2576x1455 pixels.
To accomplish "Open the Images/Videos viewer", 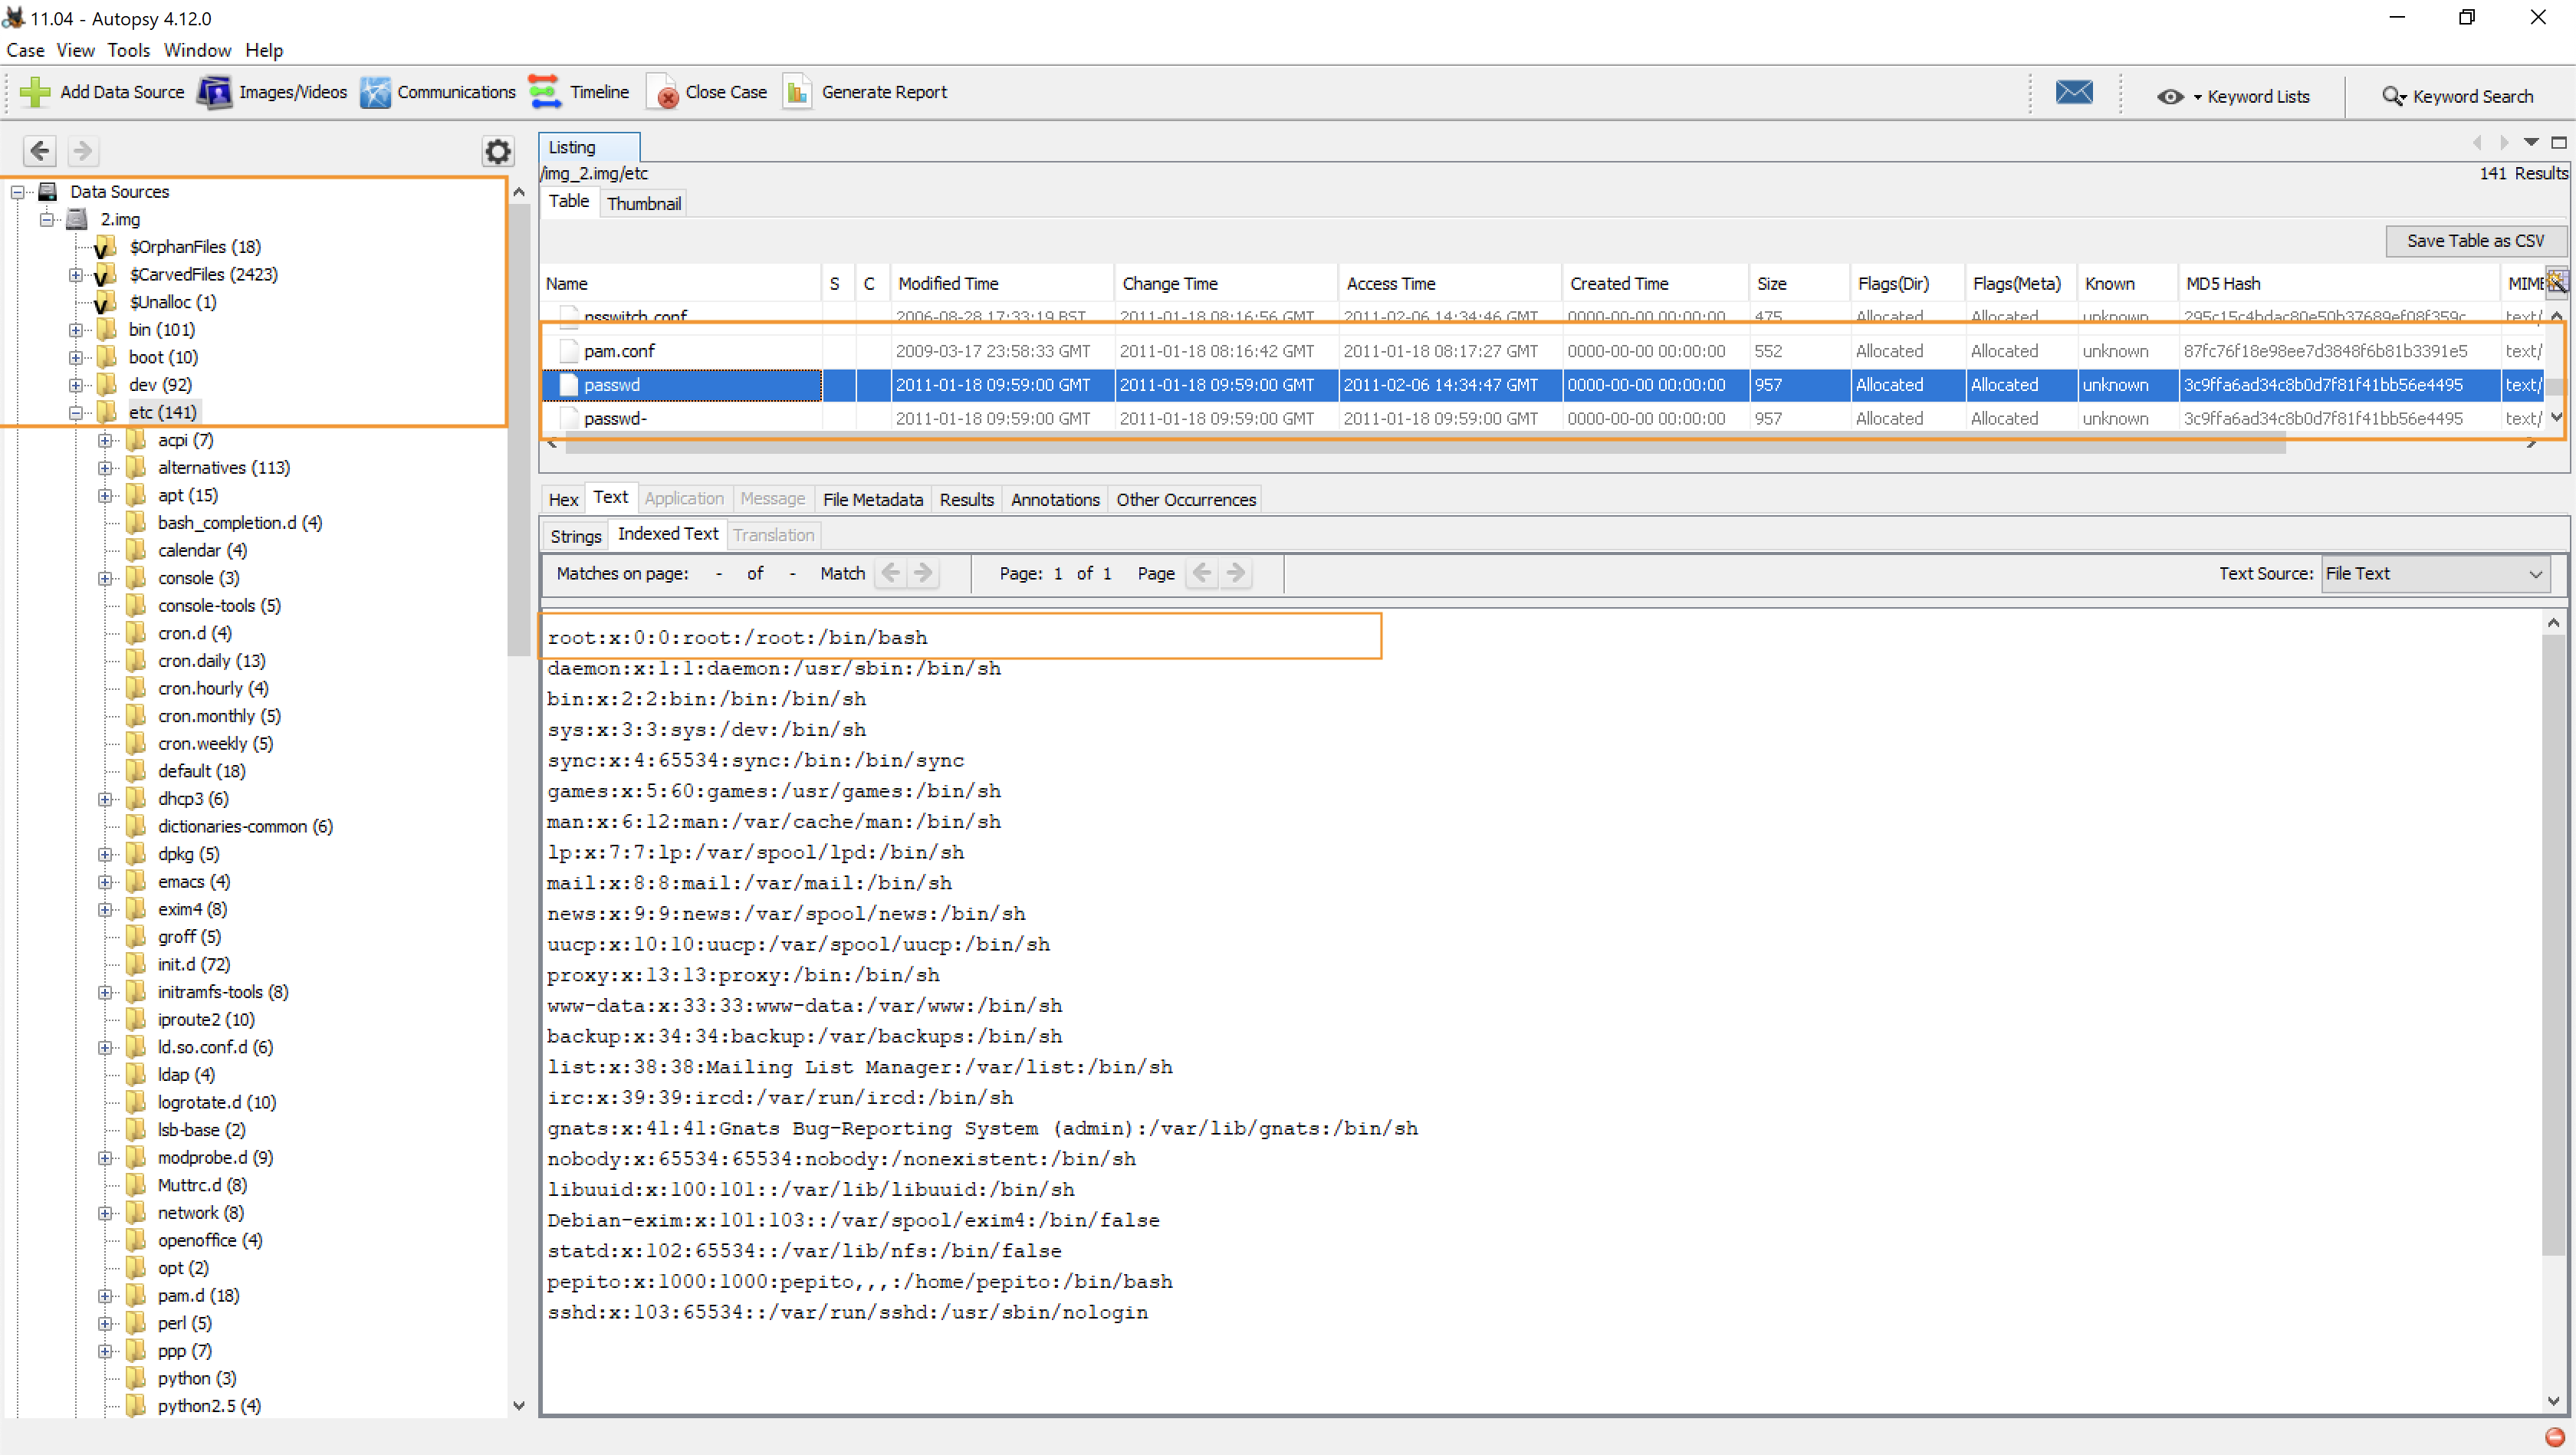I will [x=272, y=92].
